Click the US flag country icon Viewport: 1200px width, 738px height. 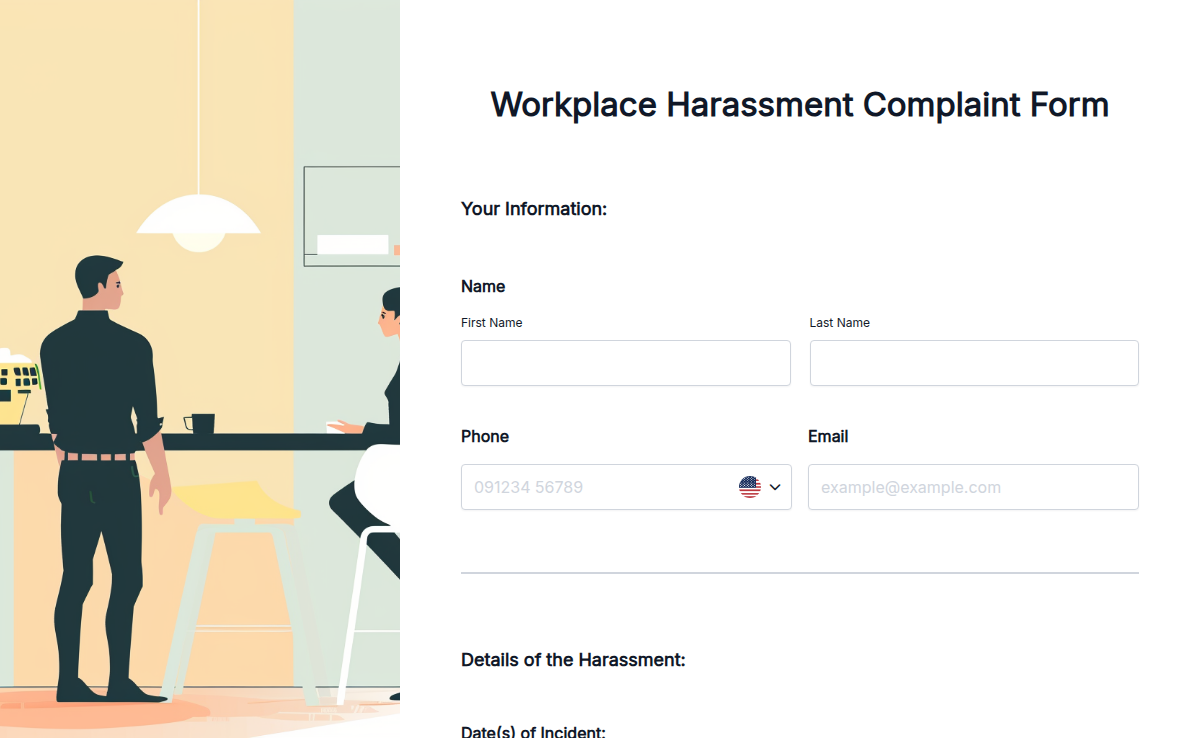[x=750, y=487]
